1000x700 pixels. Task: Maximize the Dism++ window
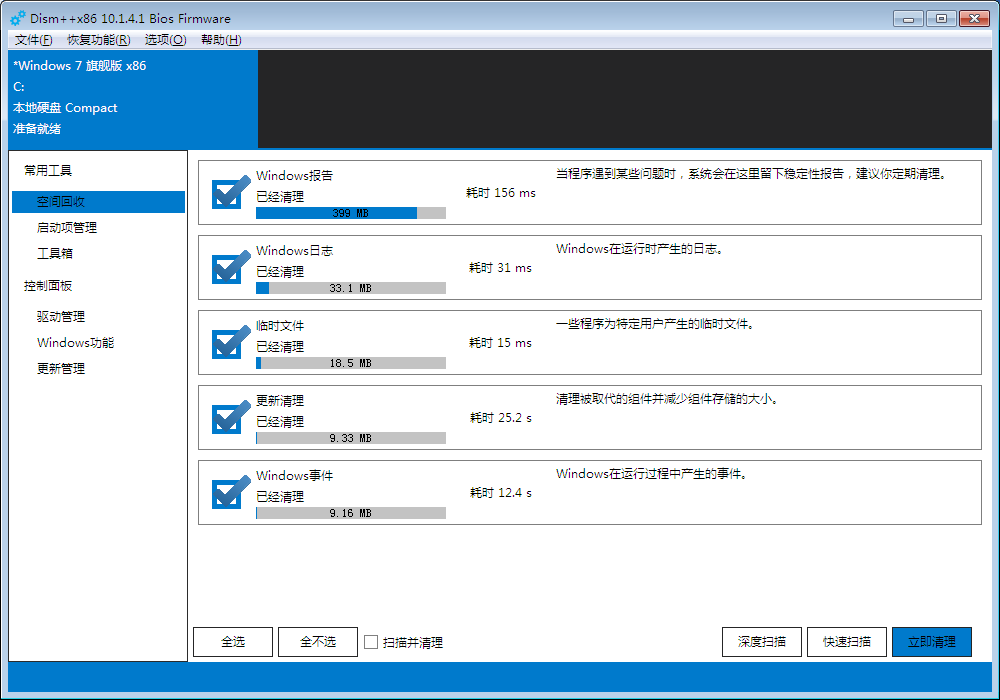pyautogui.click(x=941, y=19)
